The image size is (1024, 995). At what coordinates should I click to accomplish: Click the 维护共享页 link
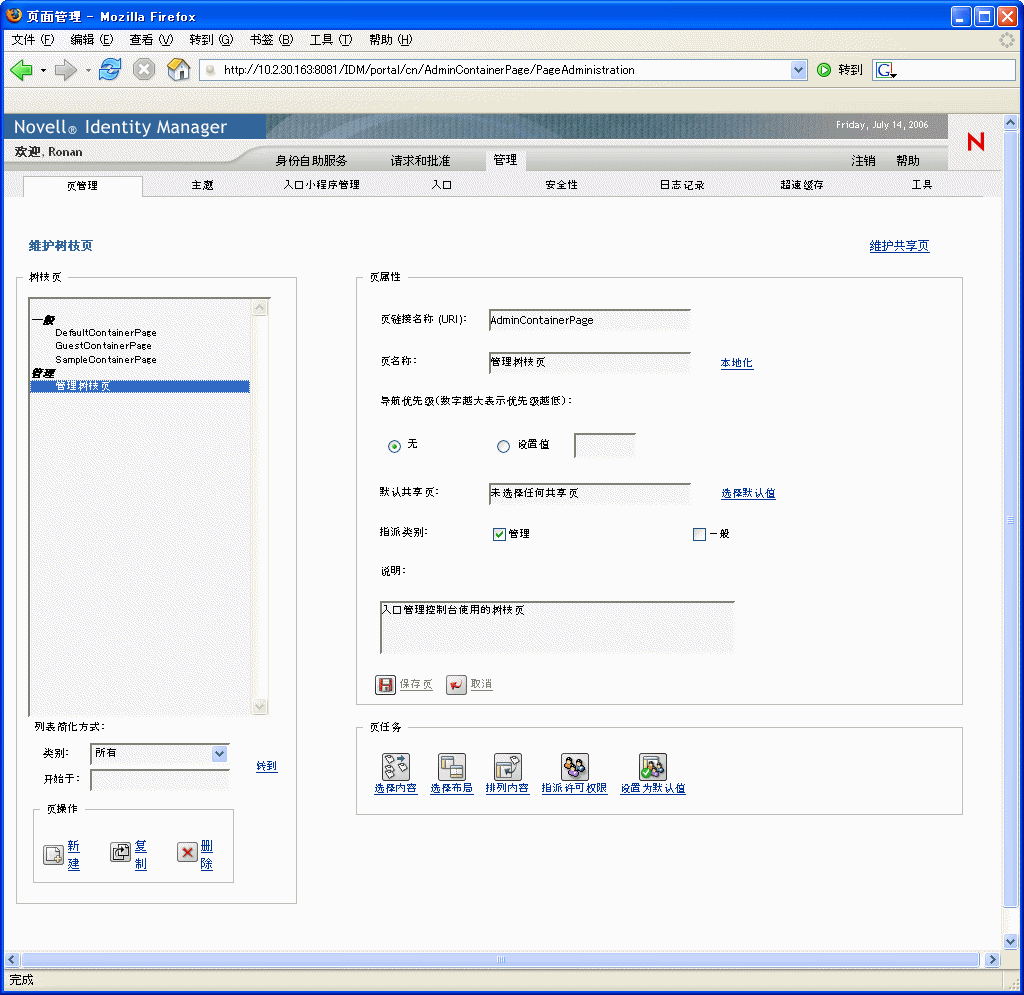899,244
